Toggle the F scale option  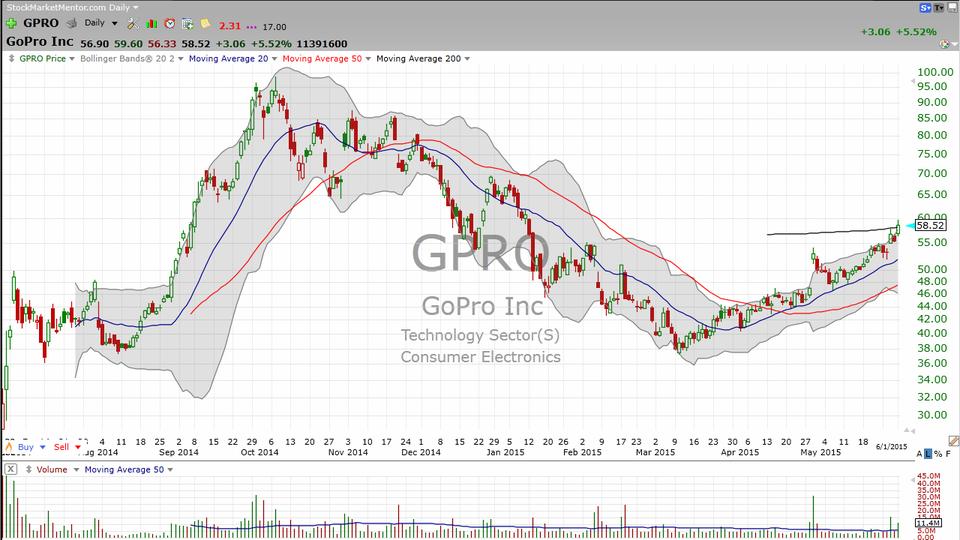[948, 454]
